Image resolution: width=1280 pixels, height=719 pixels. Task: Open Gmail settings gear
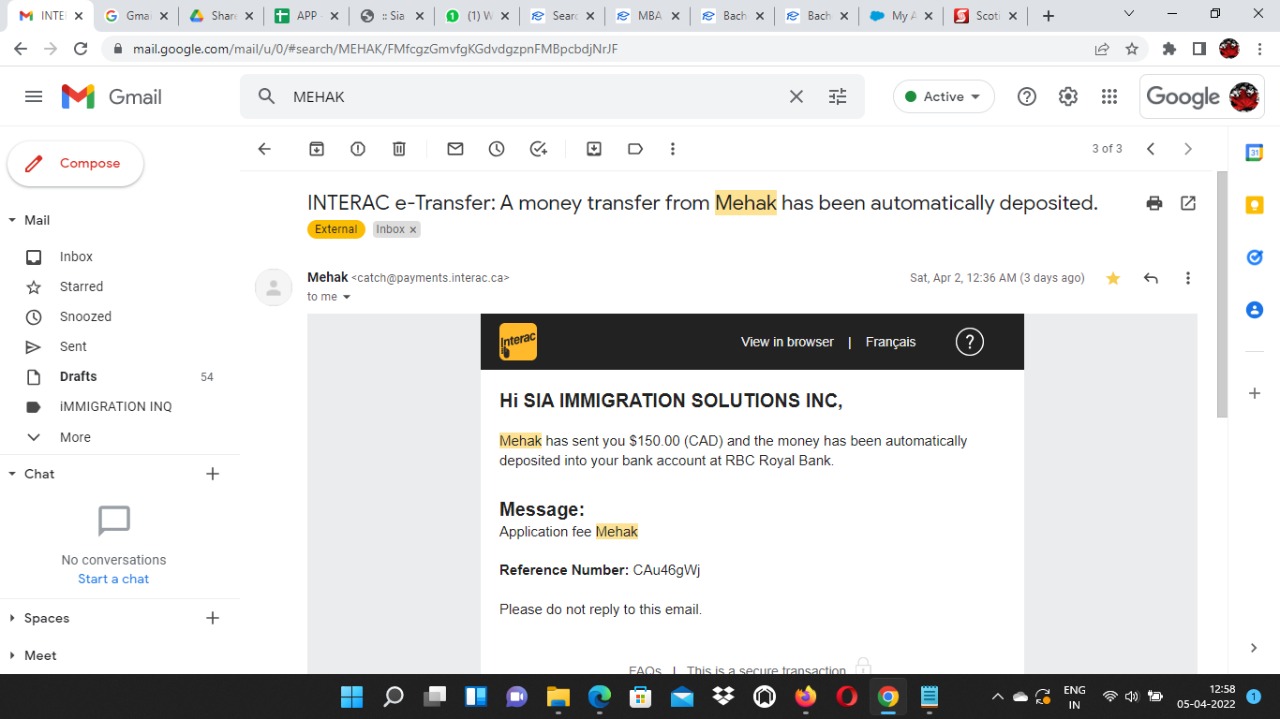tap(1068, 97)
